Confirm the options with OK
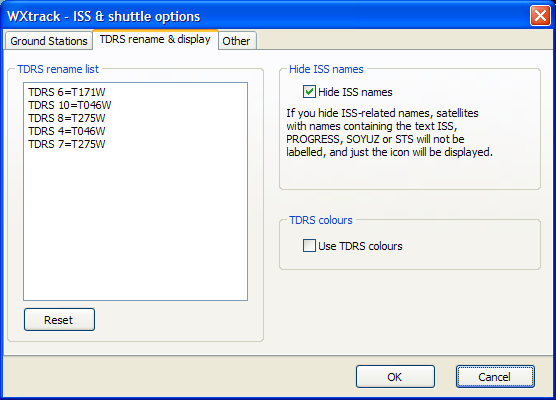This screenshot has height=400, width=556. point(395,377)
